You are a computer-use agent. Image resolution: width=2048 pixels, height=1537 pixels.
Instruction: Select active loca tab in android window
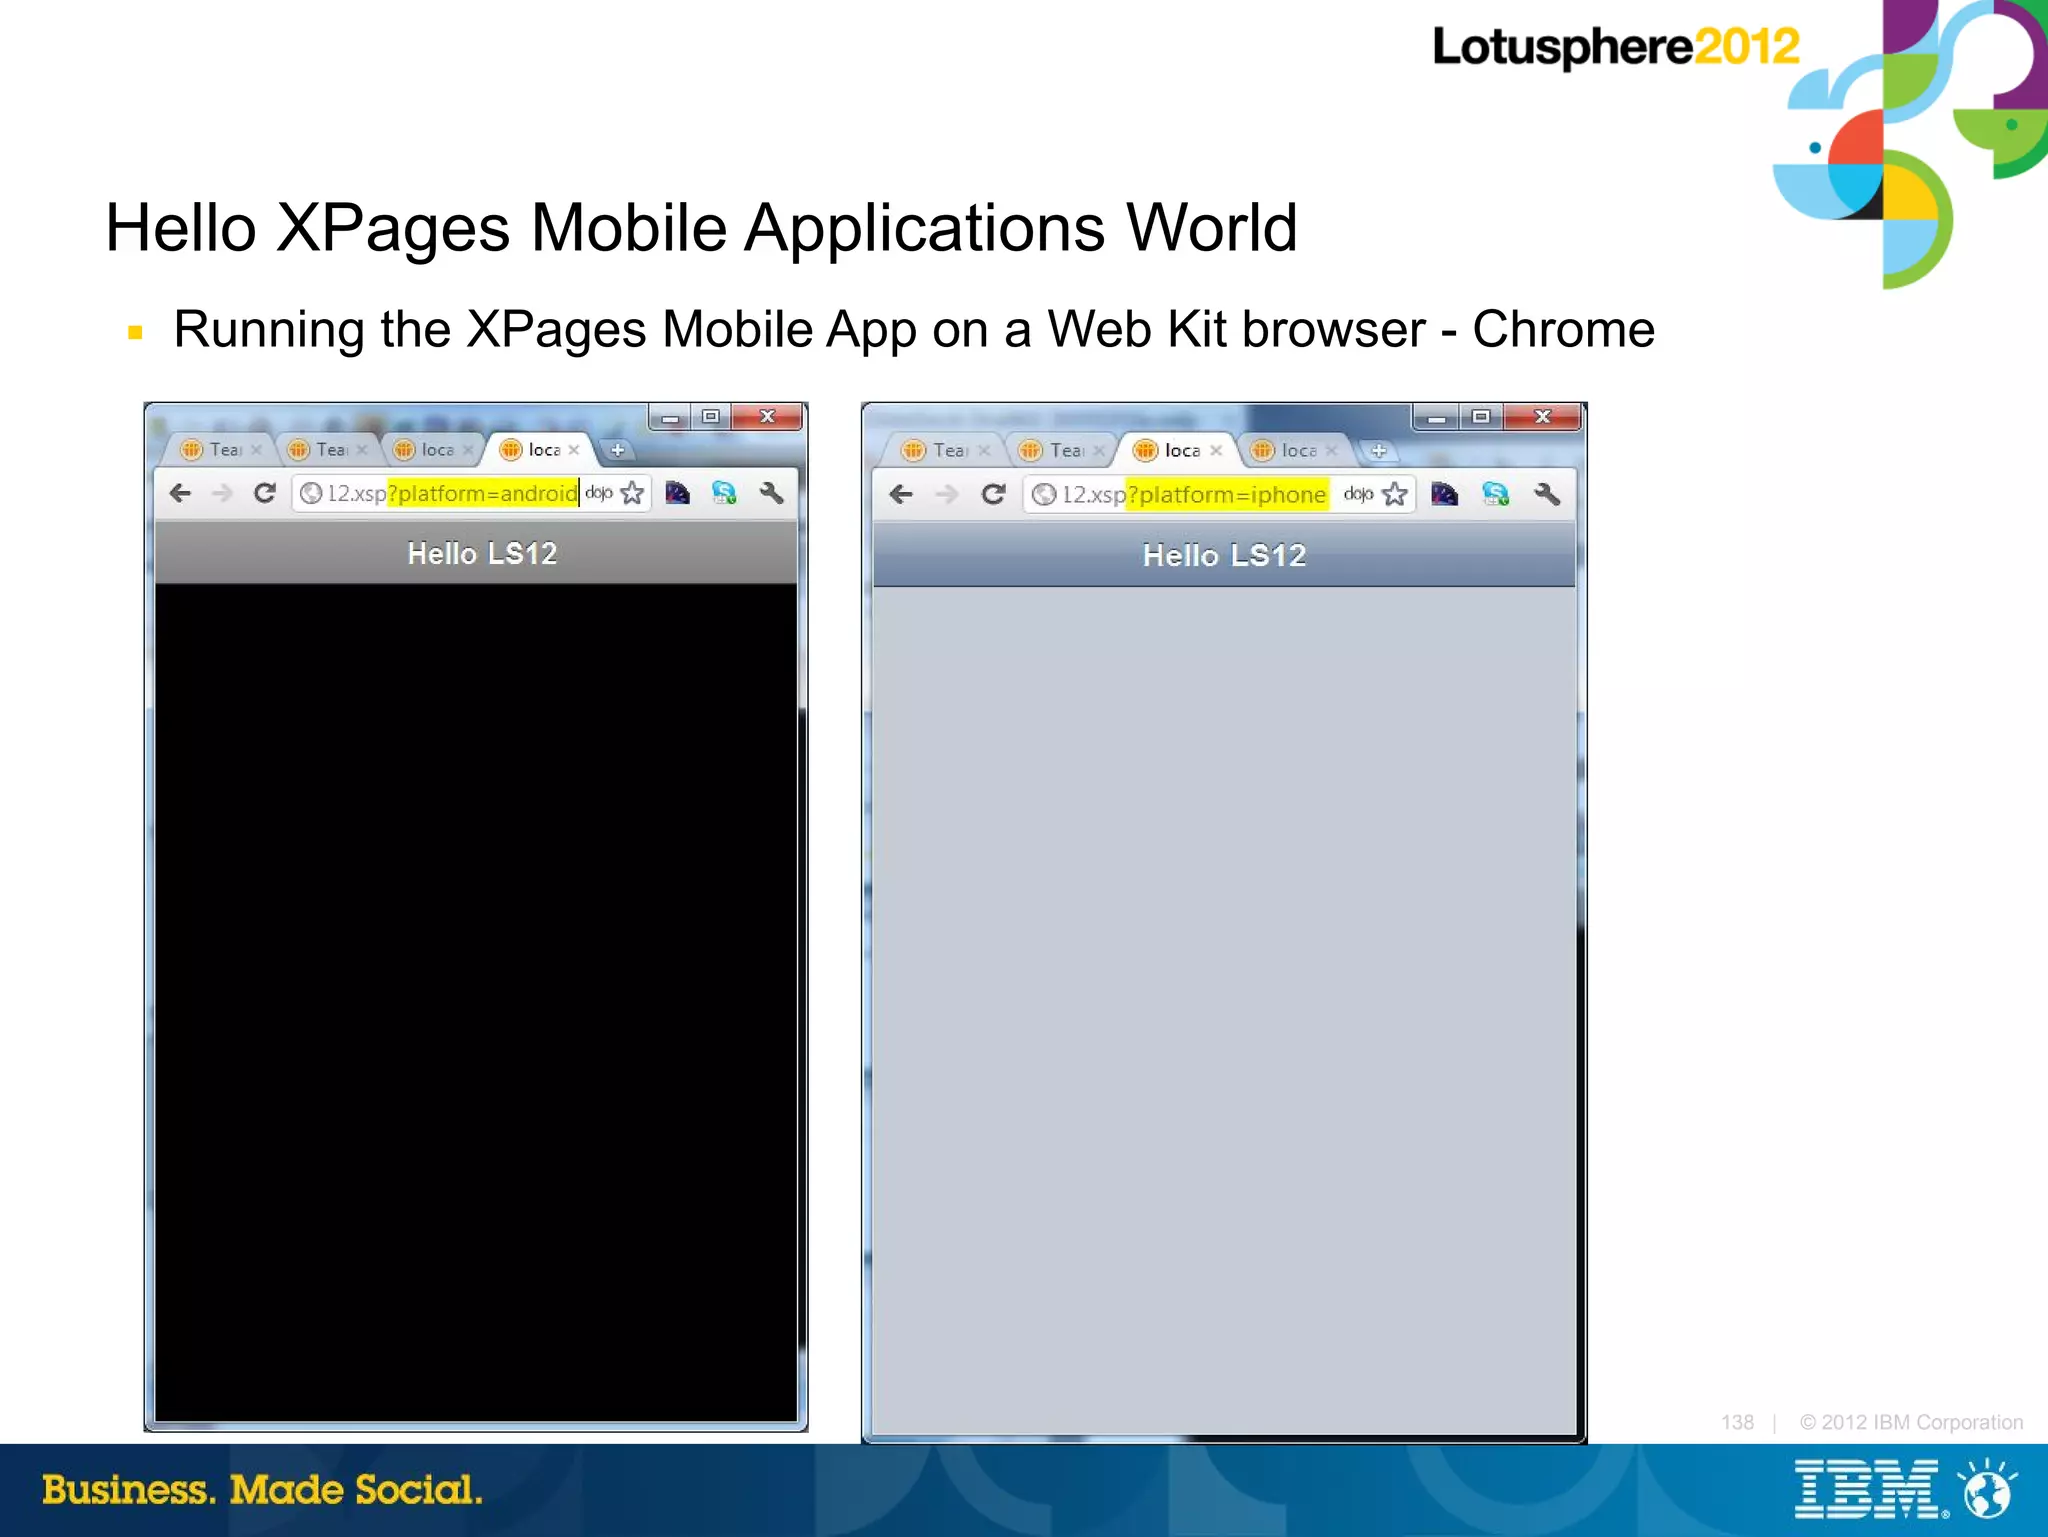[540, 450]
